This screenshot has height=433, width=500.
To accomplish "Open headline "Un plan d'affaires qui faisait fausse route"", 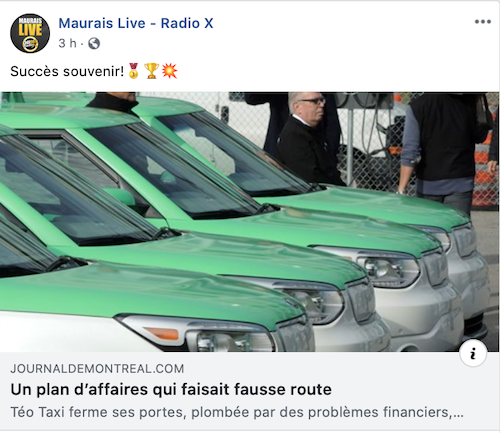I will (171, 389).
